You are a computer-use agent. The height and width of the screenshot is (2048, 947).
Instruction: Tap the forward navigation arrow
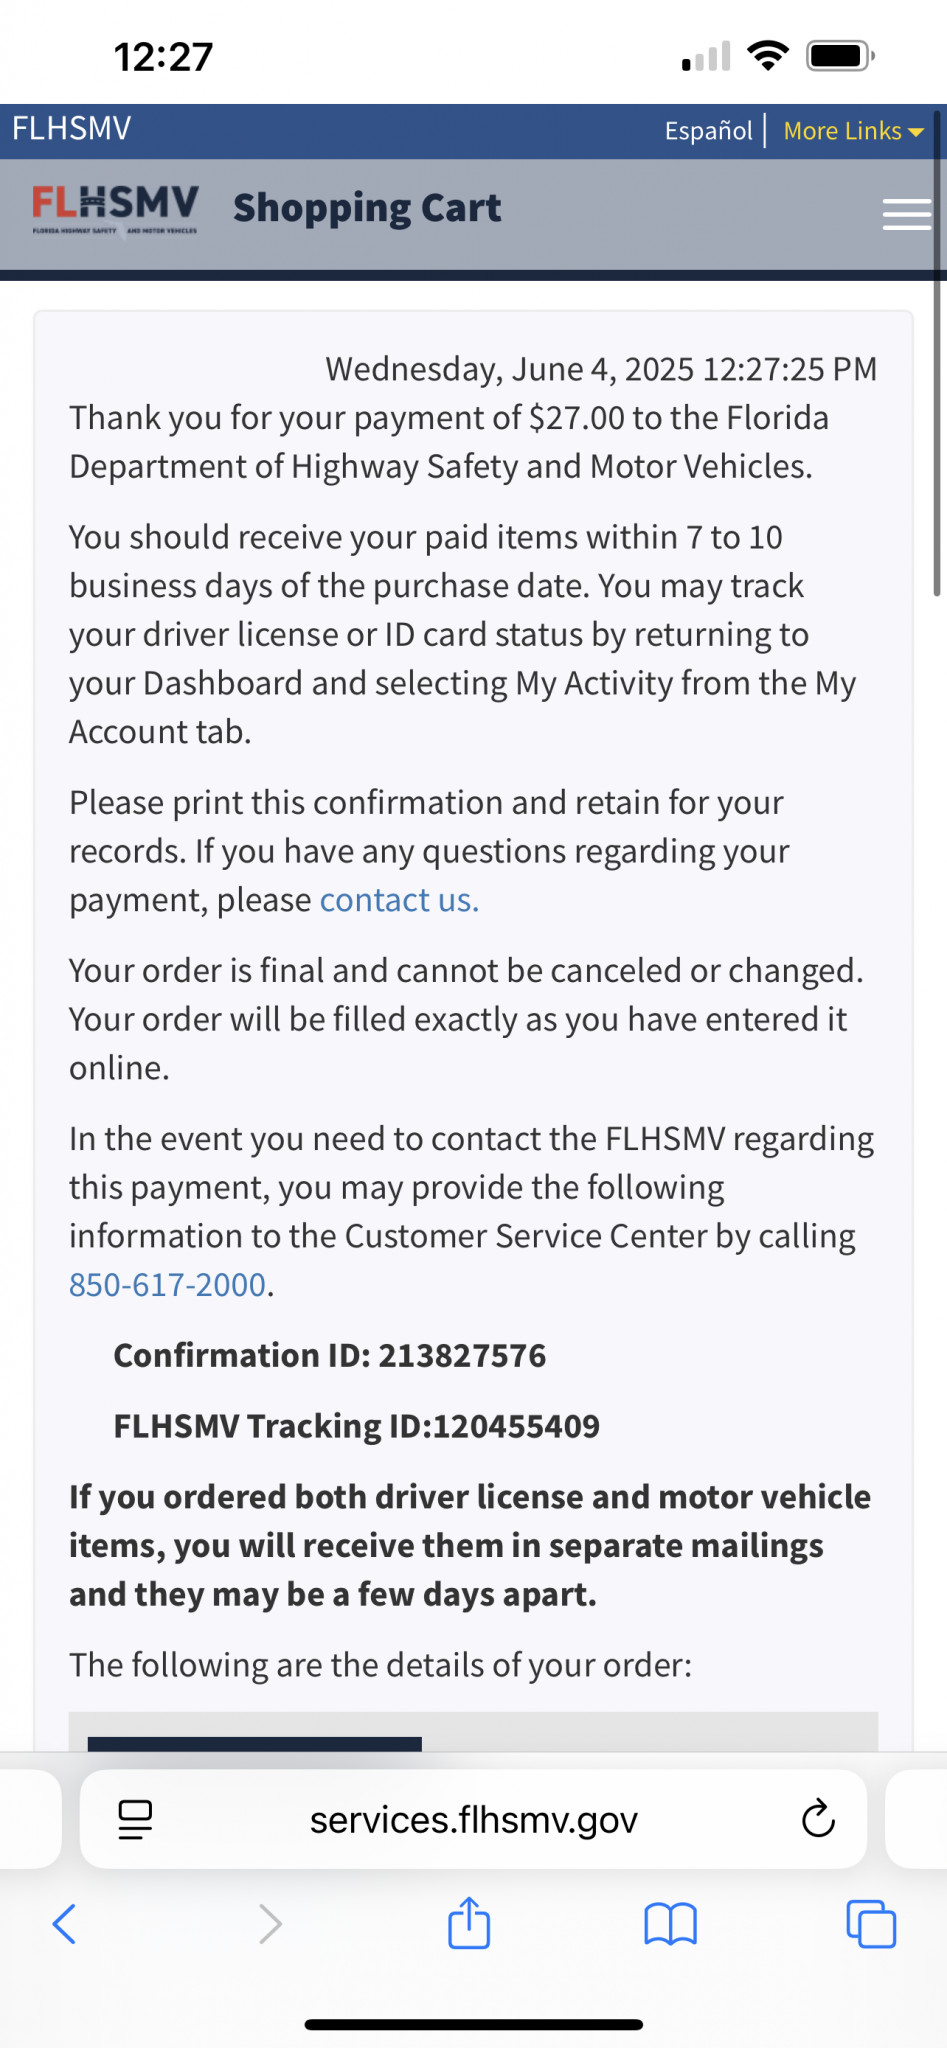(x=270, y=1923)
